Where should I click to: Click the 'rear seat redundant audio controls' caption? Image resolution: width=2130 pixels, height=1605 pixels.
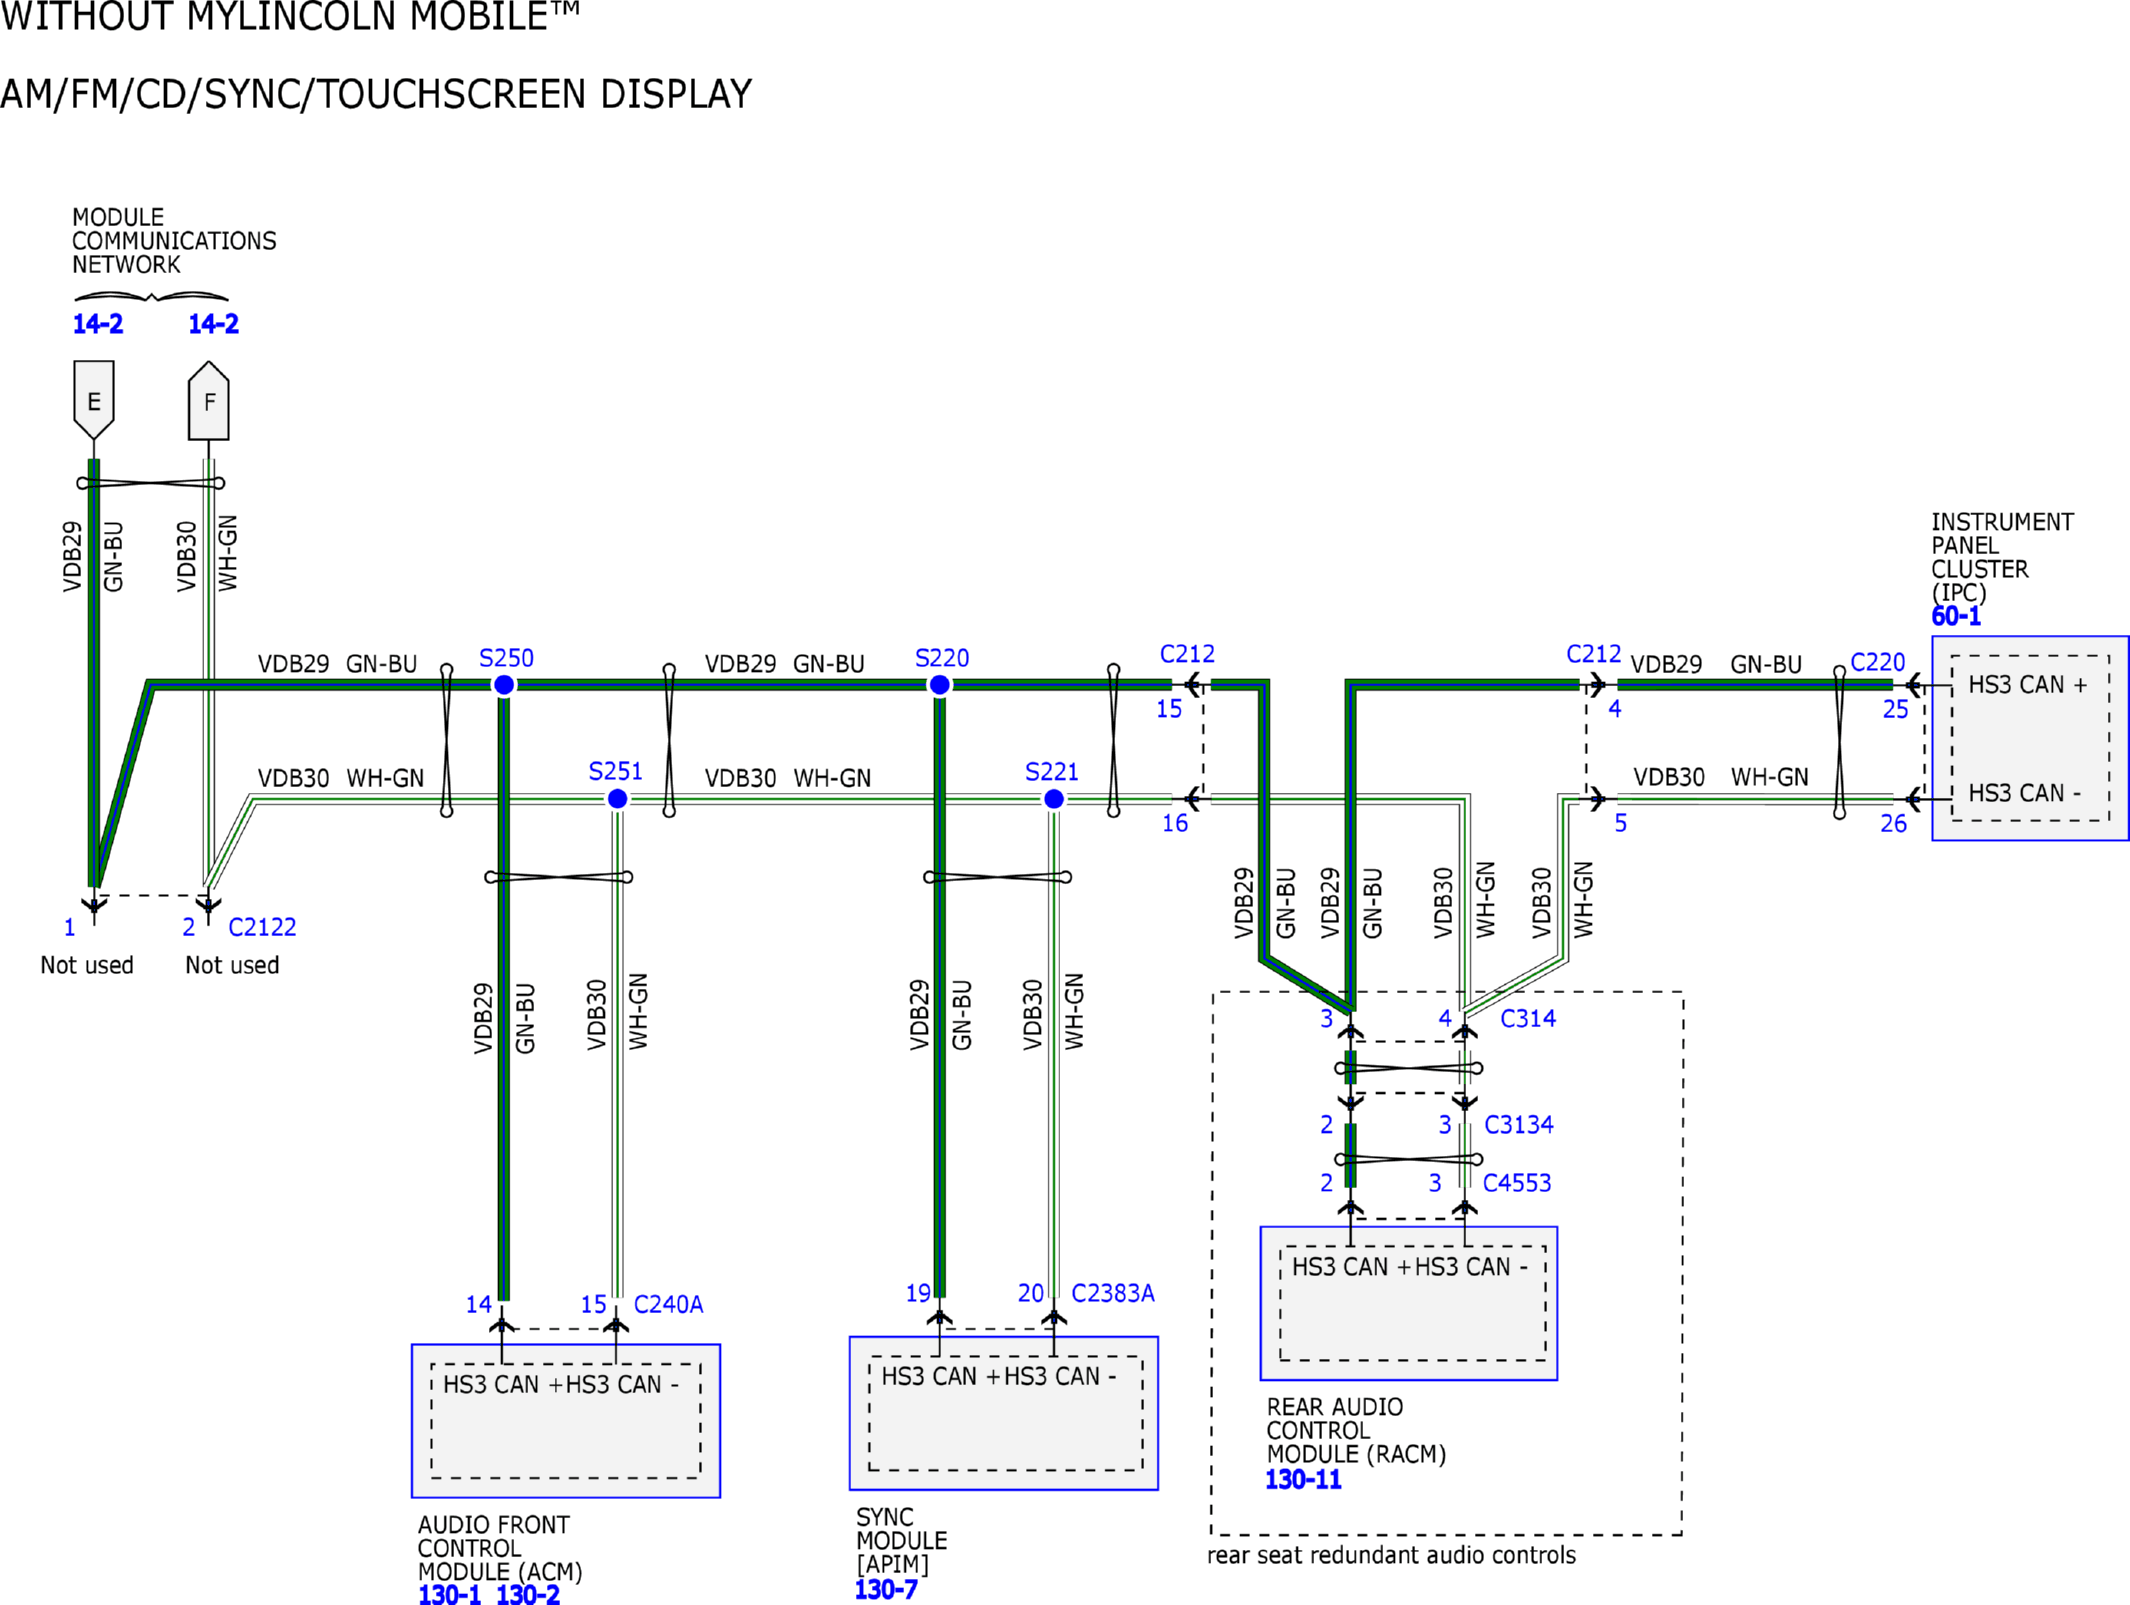tap(1391, 1555)
